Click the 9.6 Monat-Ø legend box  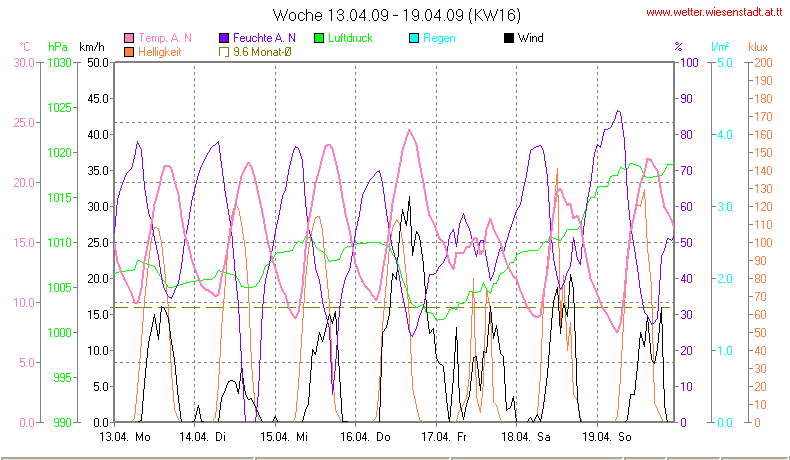[224, 52]
